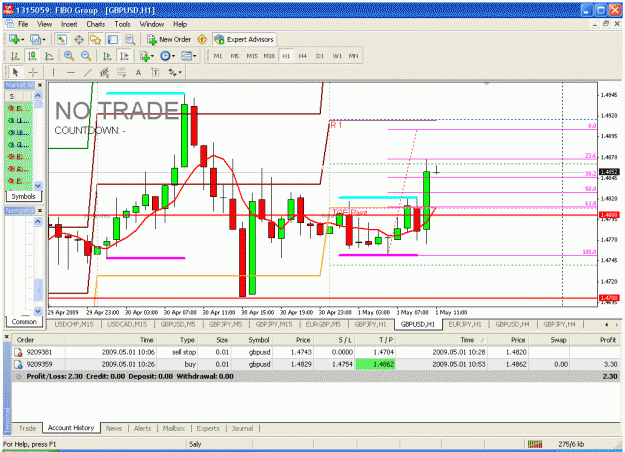
Task: Open the Trade tab in Terminal
Action: pos(27,428)
